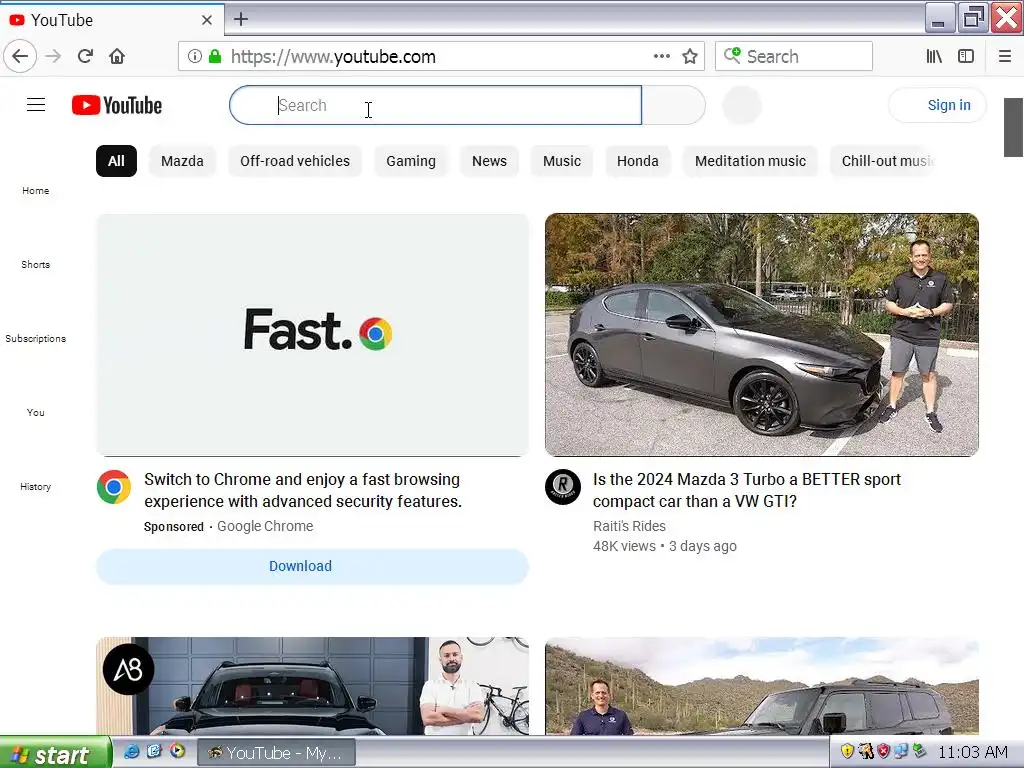Click into the YouTube Search field
1024x768 pixels.
pos(436,105)
